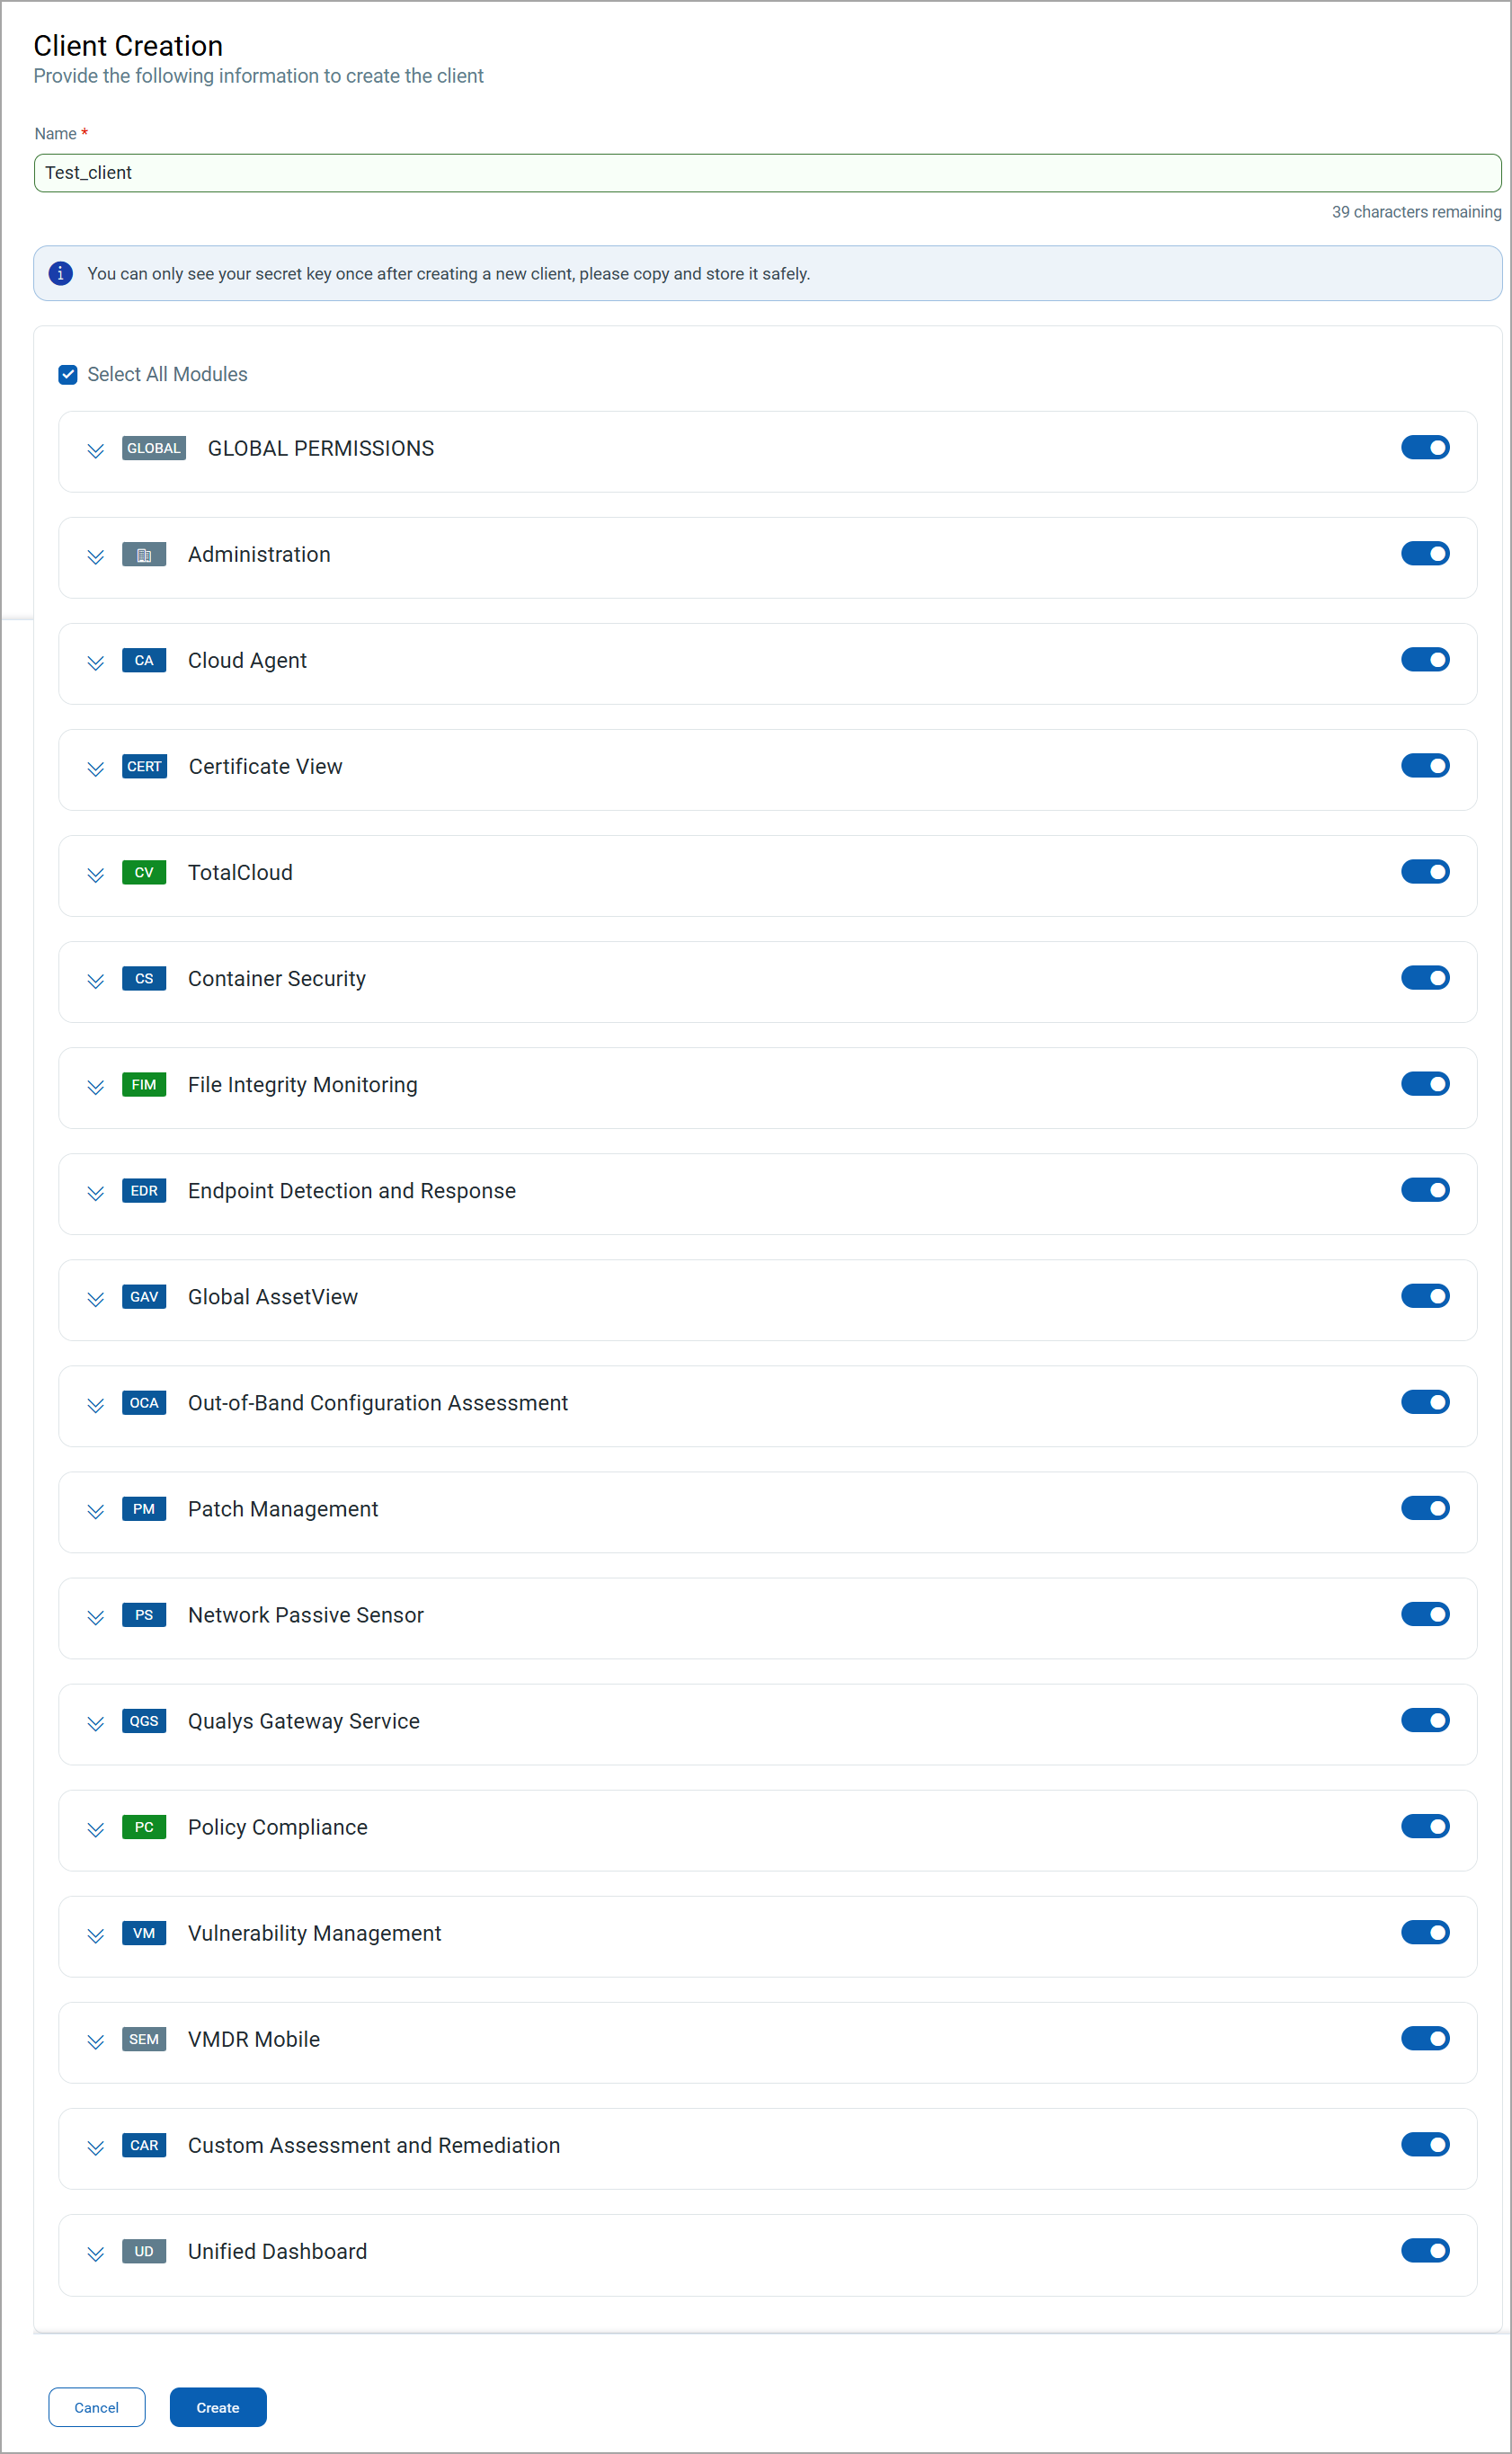
Task: Expand File Integrity Monitoring chevron
Action: tap(95, 1086)
